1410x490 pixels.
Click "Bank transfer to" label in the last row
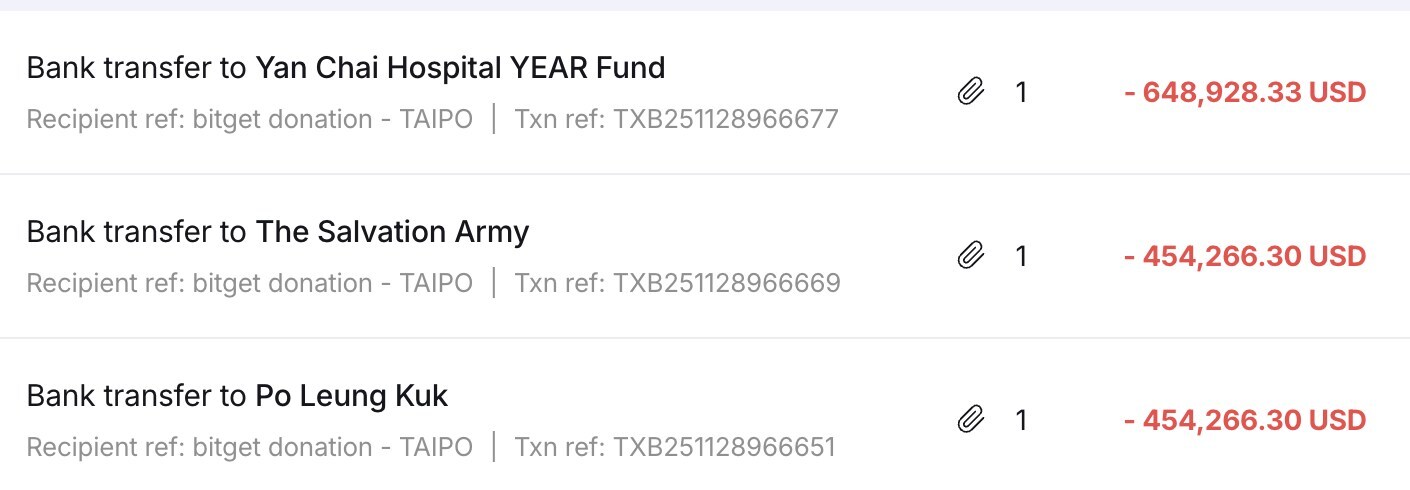136,396
